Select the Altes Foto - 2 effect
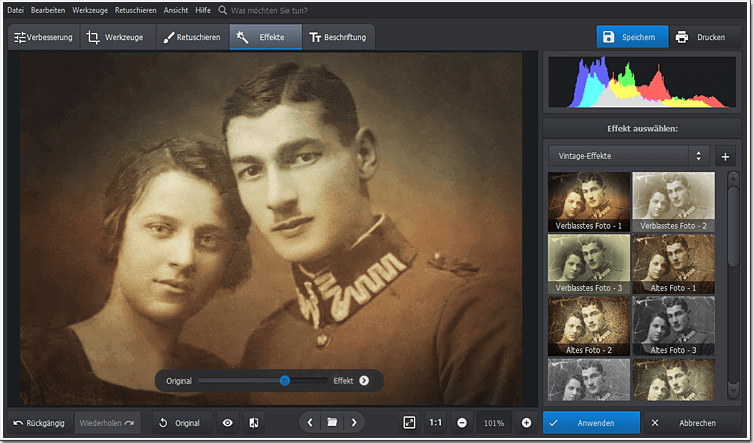The width and height of the screenshot is (754, 443). pyautogui.click(x=589, y=326)
